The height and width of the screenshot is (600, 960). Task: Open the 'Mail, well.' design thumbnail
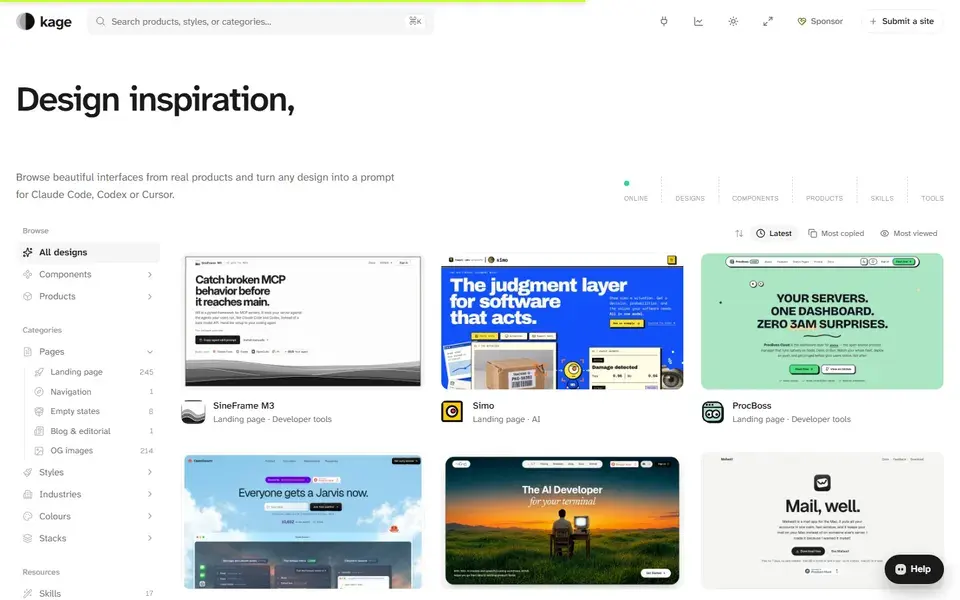pyautogui.click(x=822, y=522)
